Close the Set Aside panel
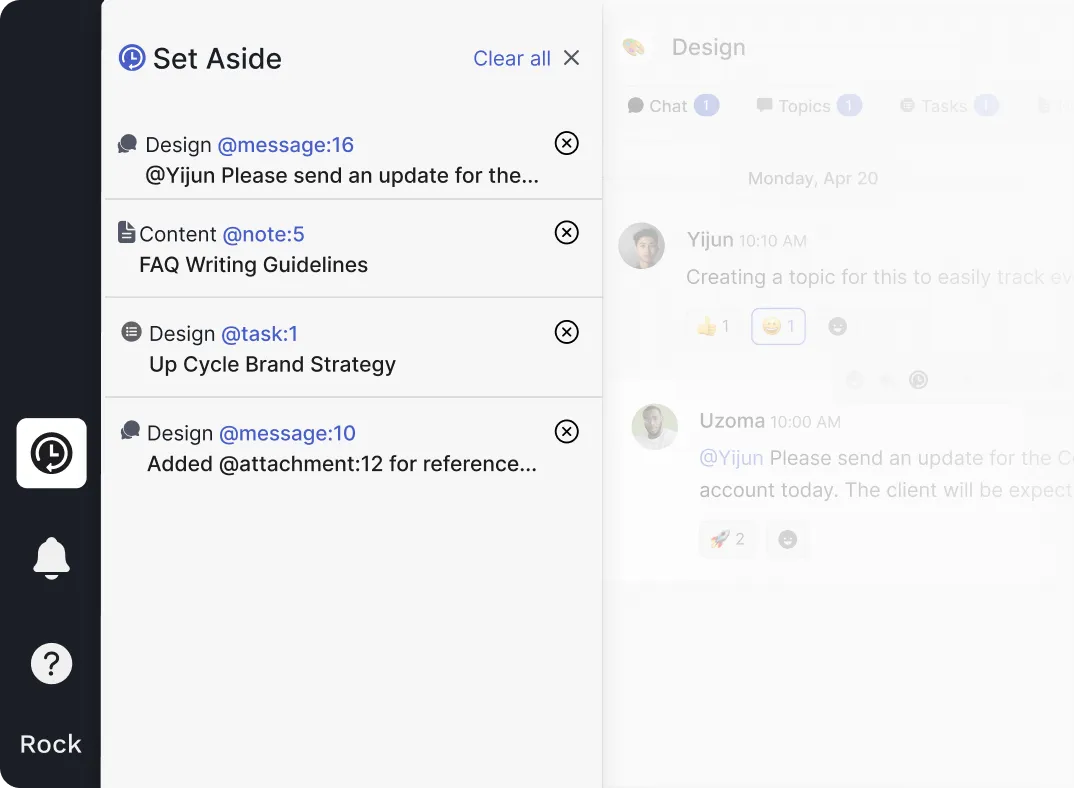This screenshot has height=788, width=1074. tap(571, 58)
